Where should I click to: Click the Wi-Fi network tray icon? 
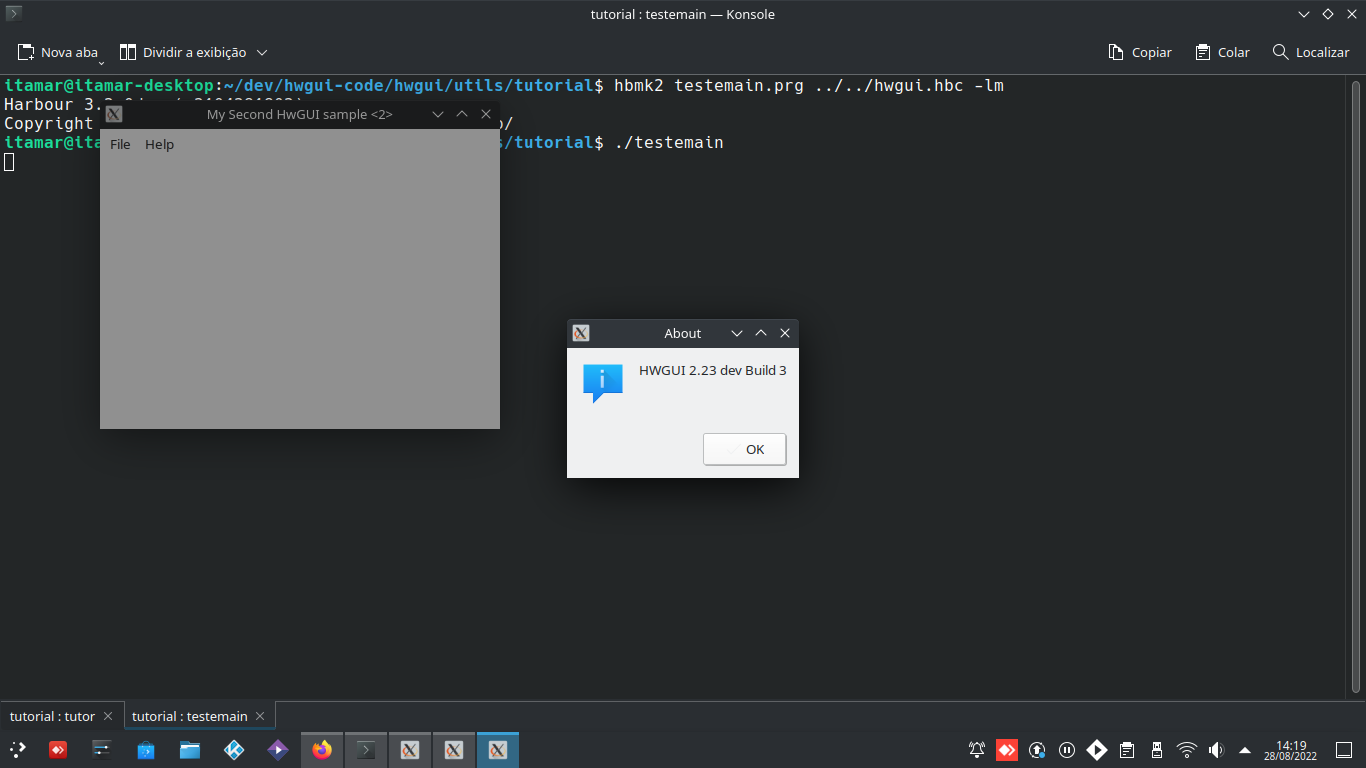(x=1186, y=749)
